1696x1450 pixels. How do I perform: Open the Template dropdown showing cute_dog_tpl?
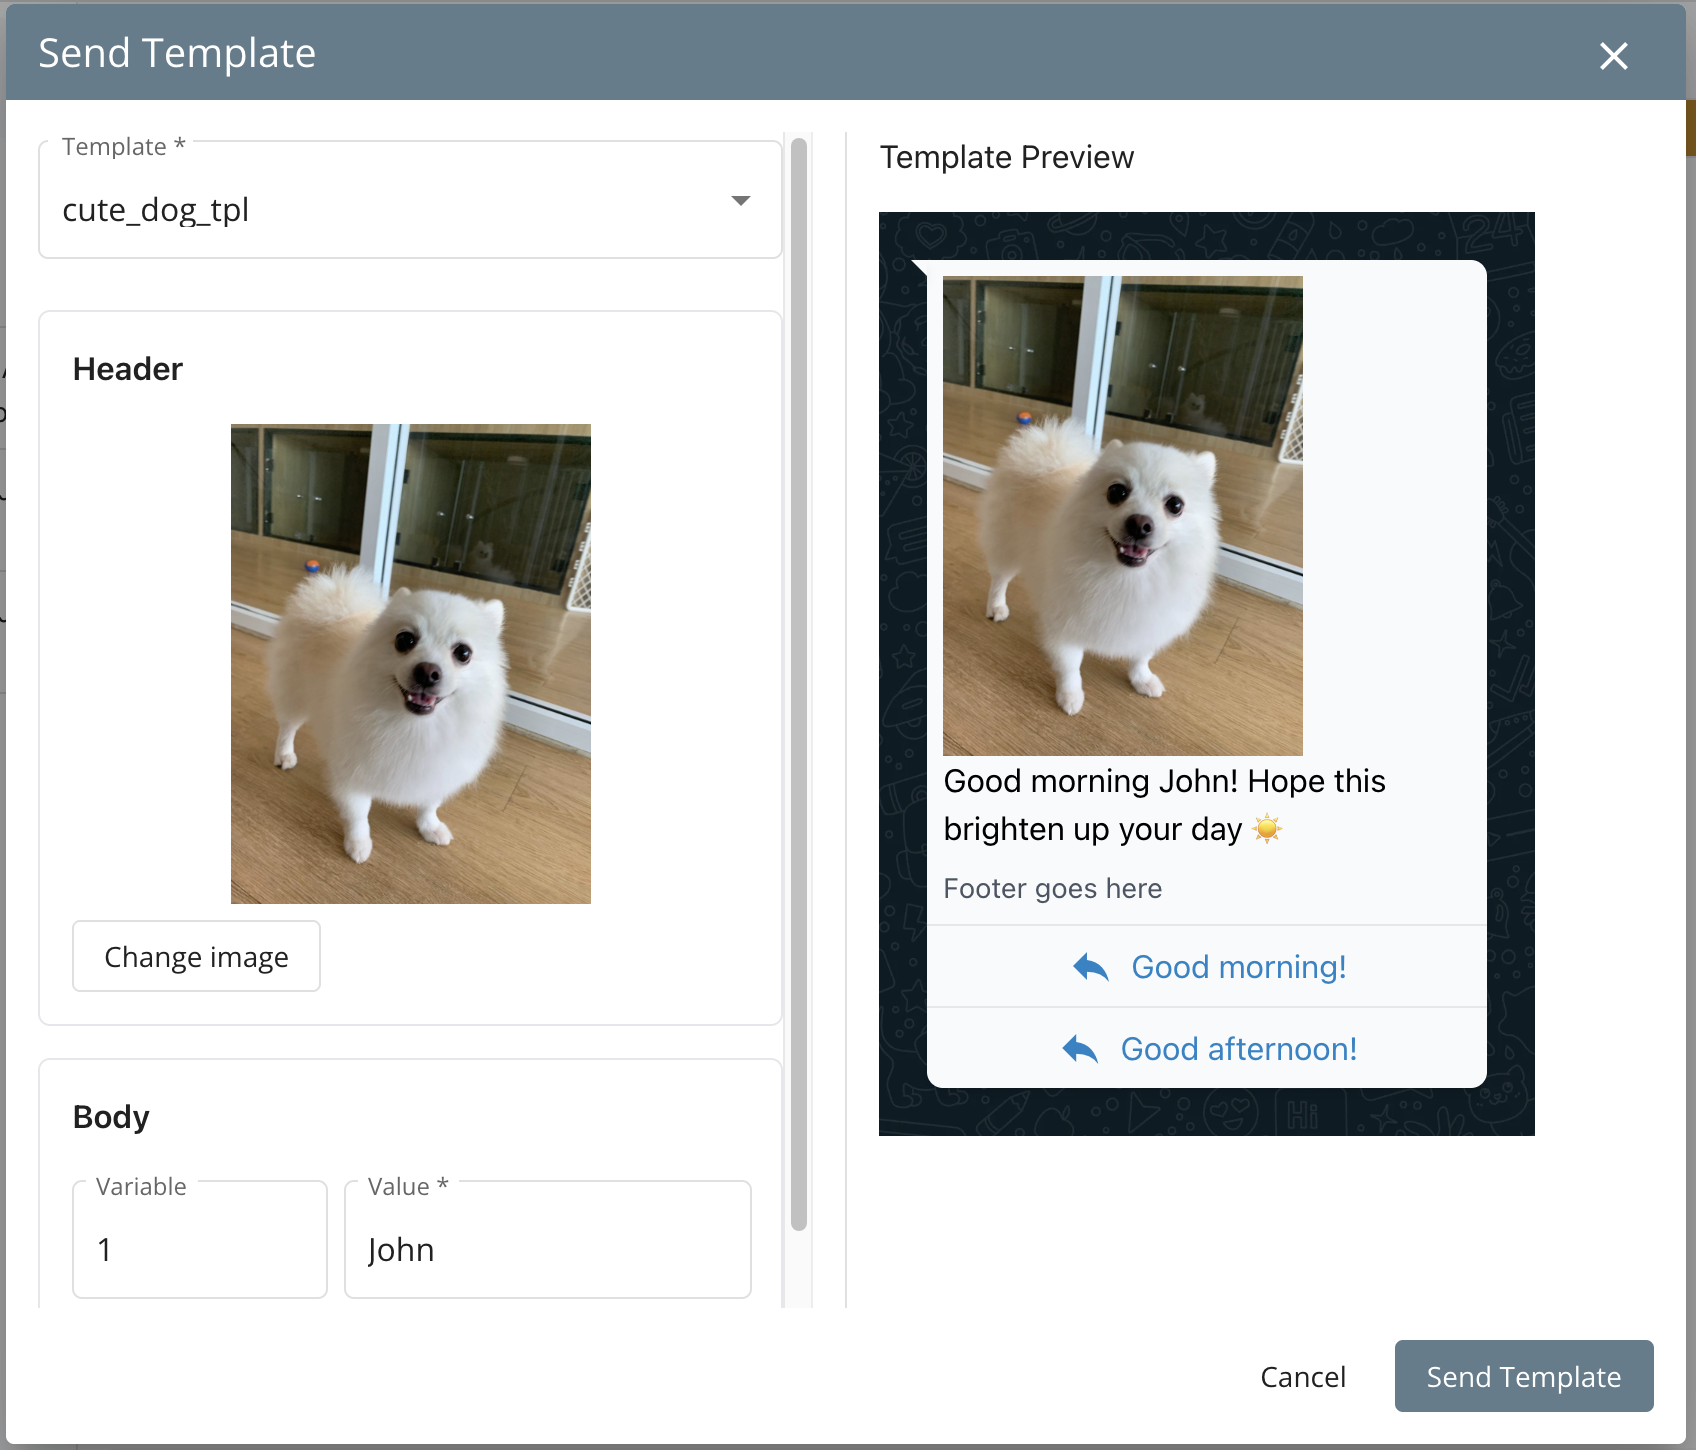pos(410,200)
